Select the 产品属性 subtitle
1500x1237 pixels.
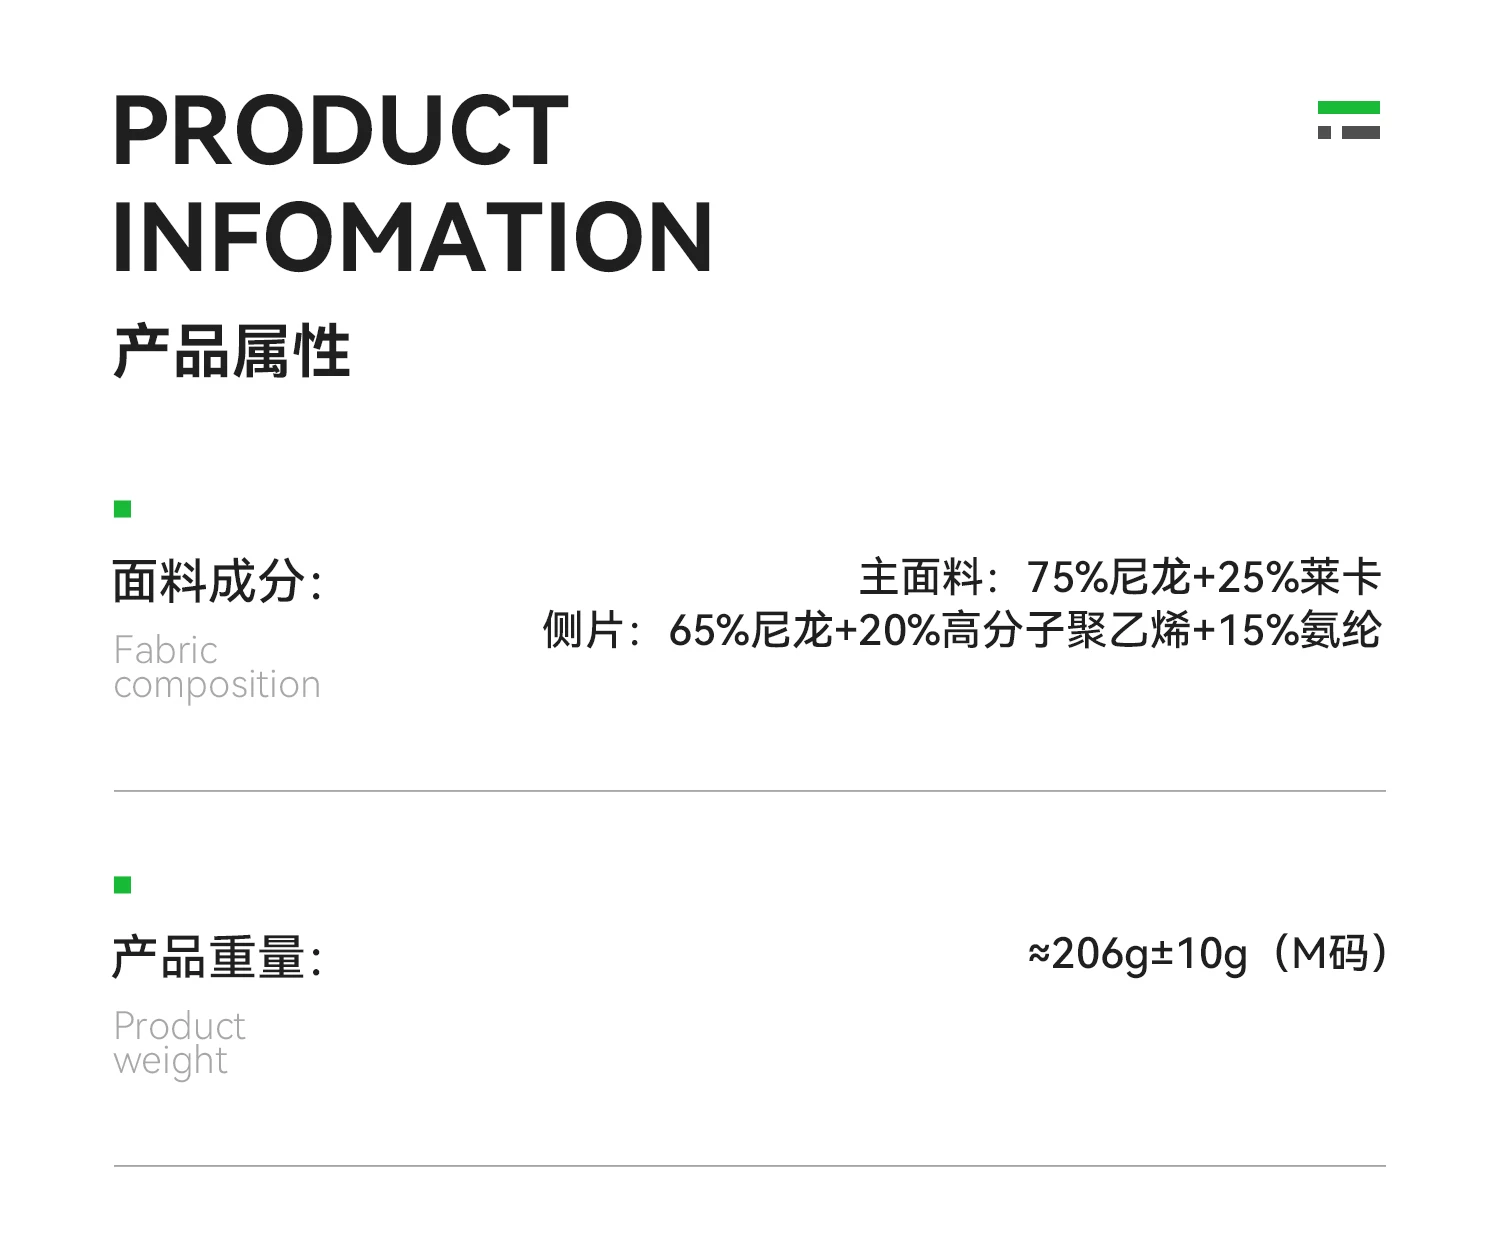point(231,352)
